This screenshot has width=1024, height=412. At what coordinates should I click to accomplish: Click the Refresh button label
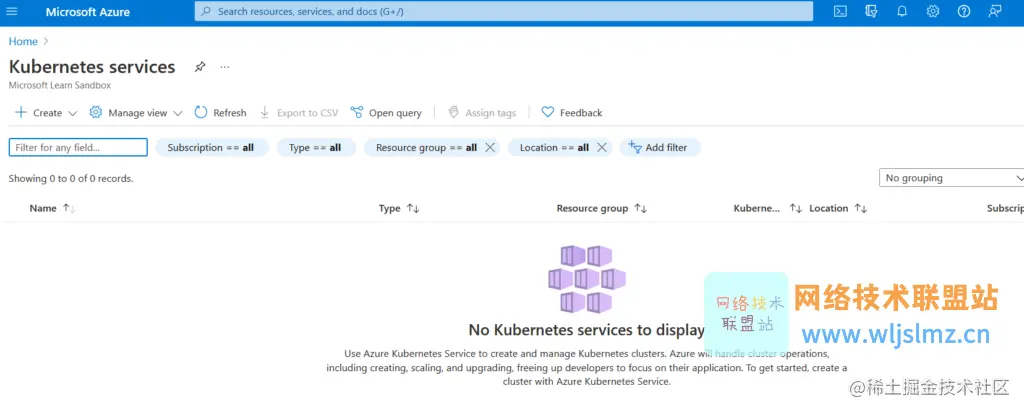230,113
